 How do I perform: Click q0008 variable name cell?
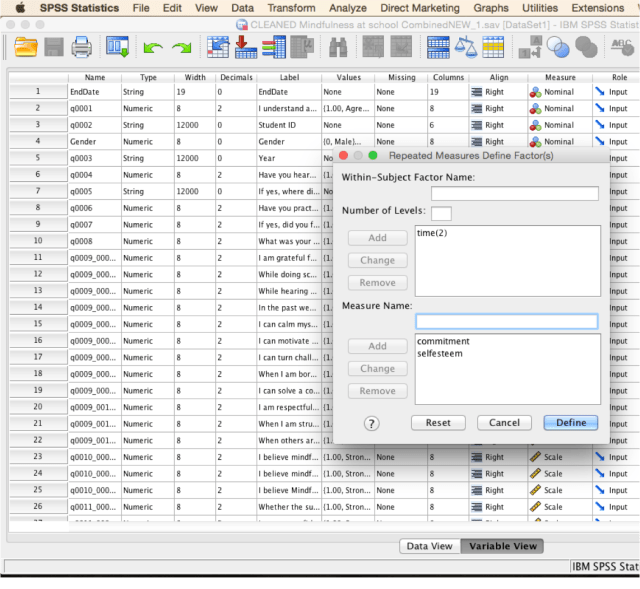pyautogui.click(x=94, y=241)
